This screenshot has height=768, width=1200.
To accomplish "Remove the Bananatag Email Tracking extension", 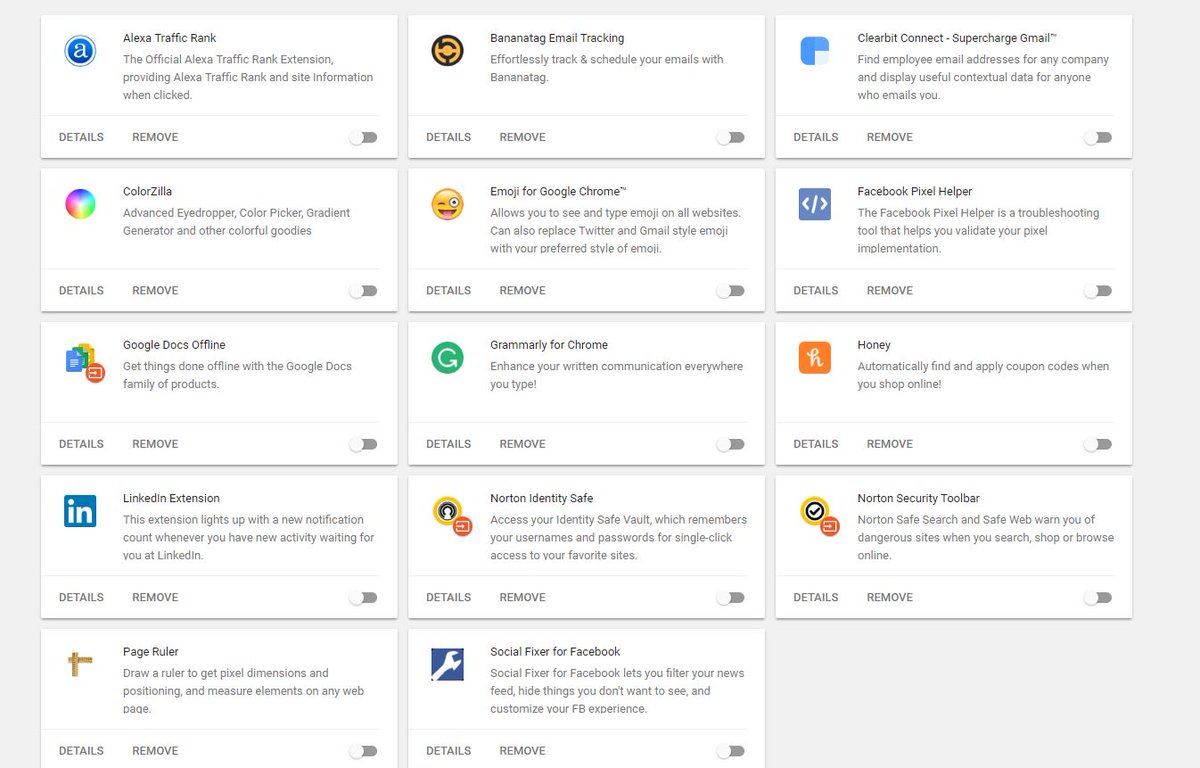I will pyautogui.click(x=522, y=137).
